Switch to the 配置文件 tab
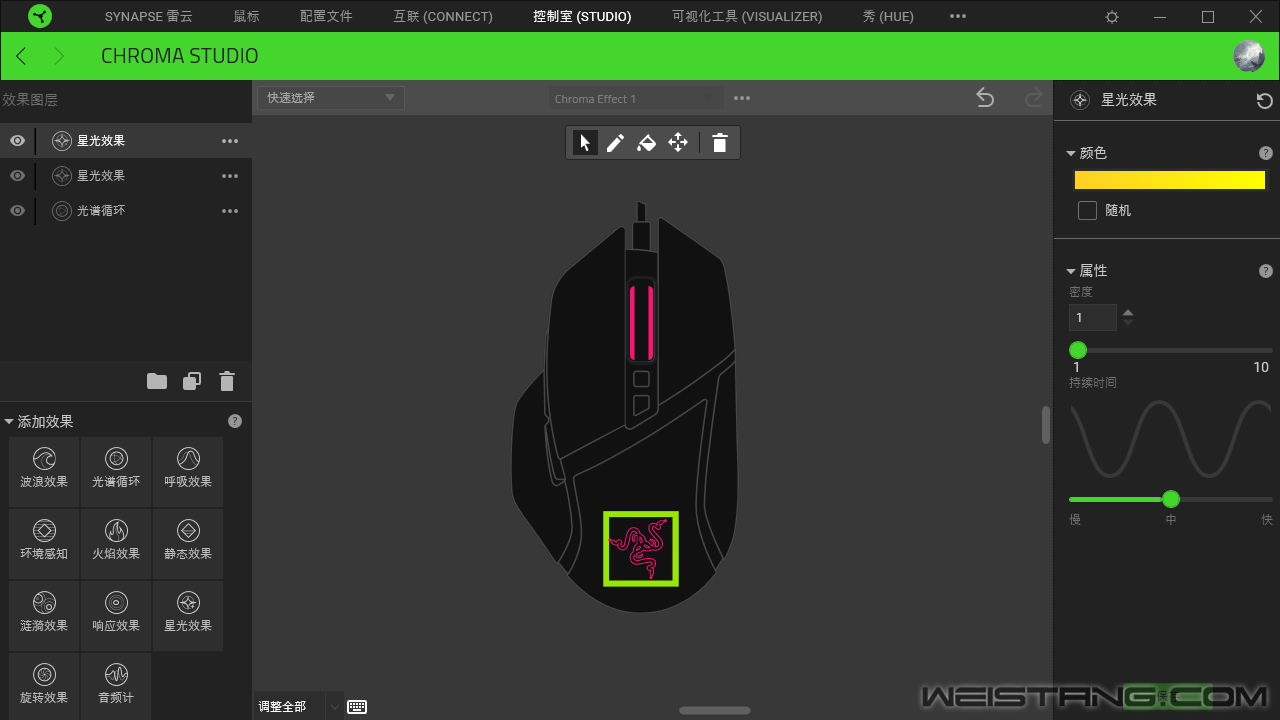This screenshot has height=720, width=1280. (x=326, y=17)
